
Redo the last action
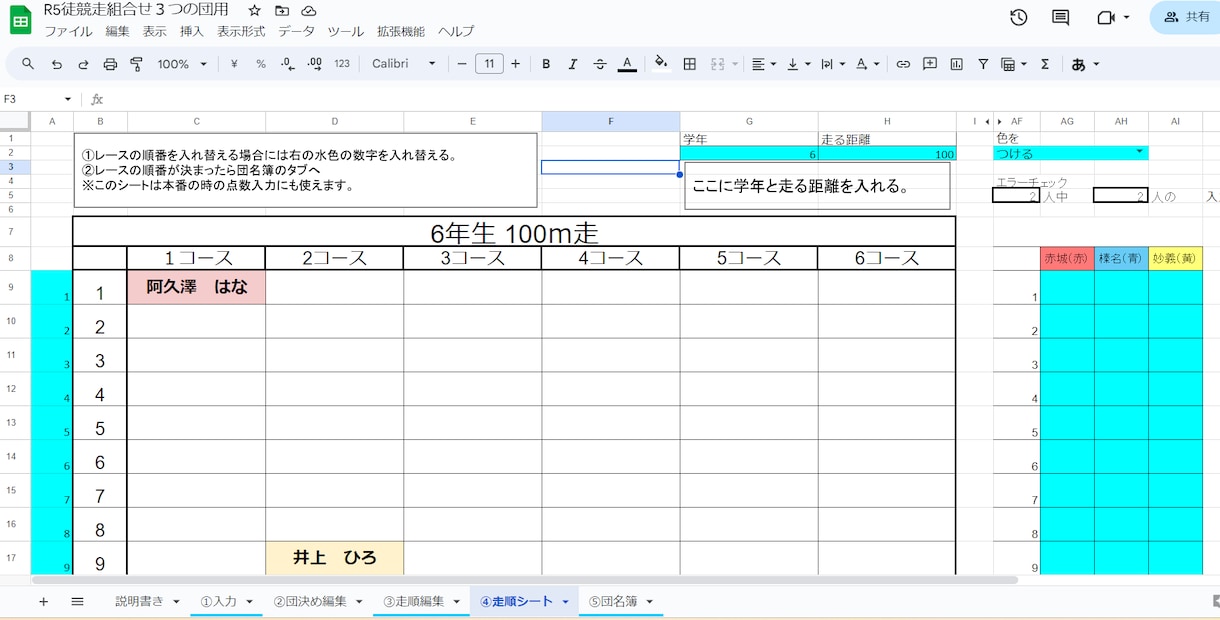[x=84, y=64]
